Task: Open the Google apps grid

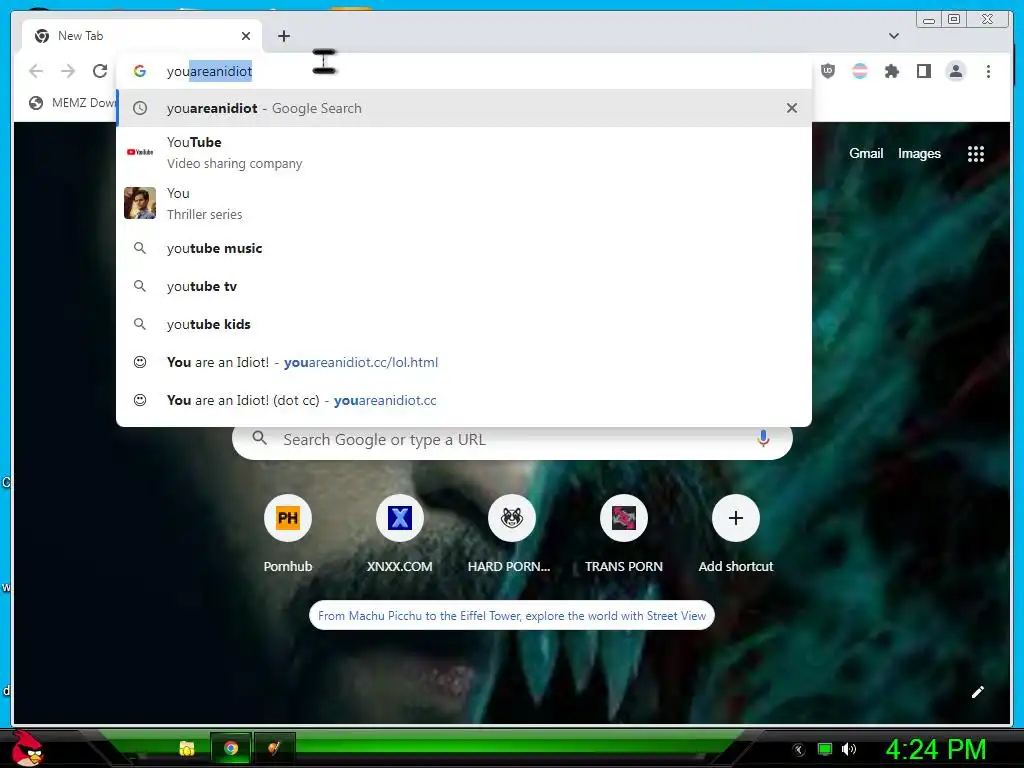Action: tap(976, 154)
